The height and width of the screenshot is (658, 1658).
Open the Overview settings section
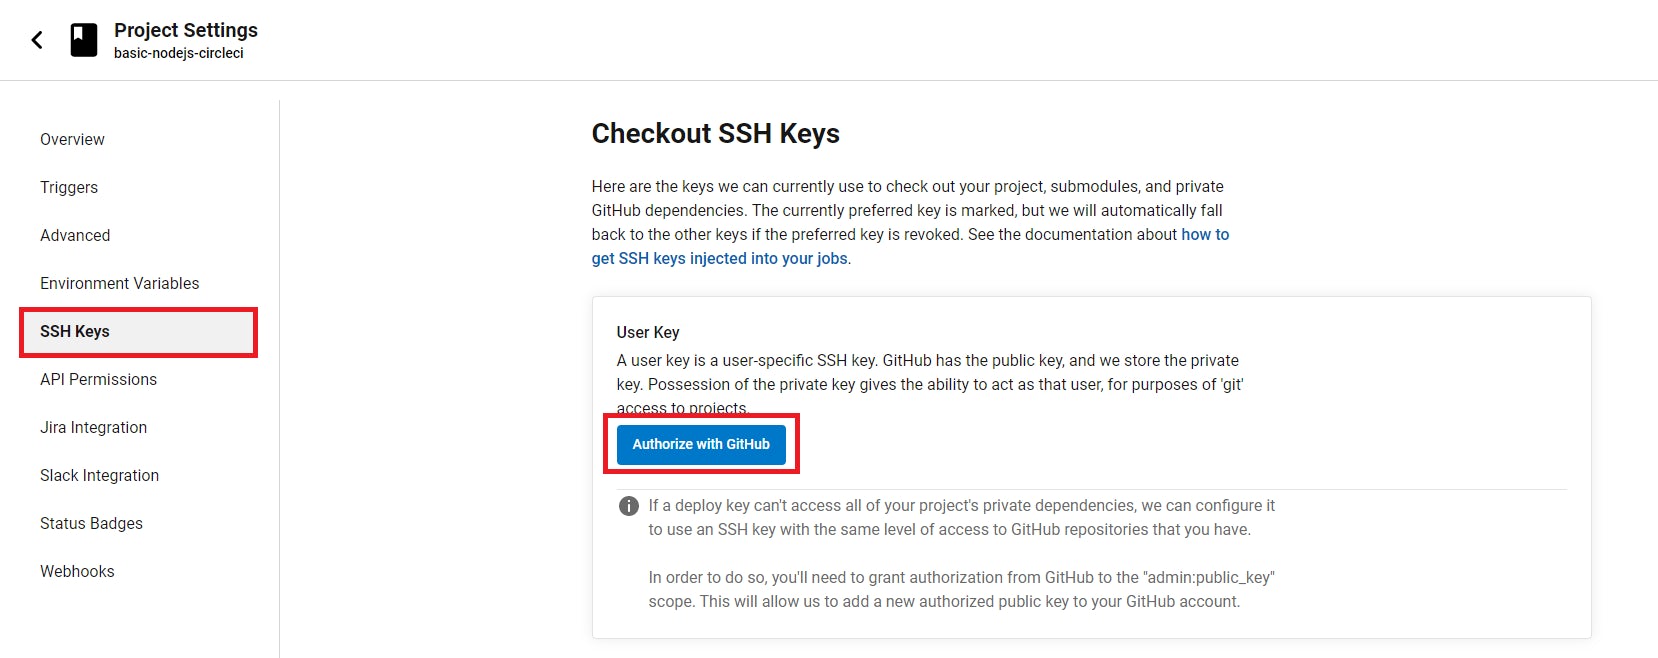(71, 139)
